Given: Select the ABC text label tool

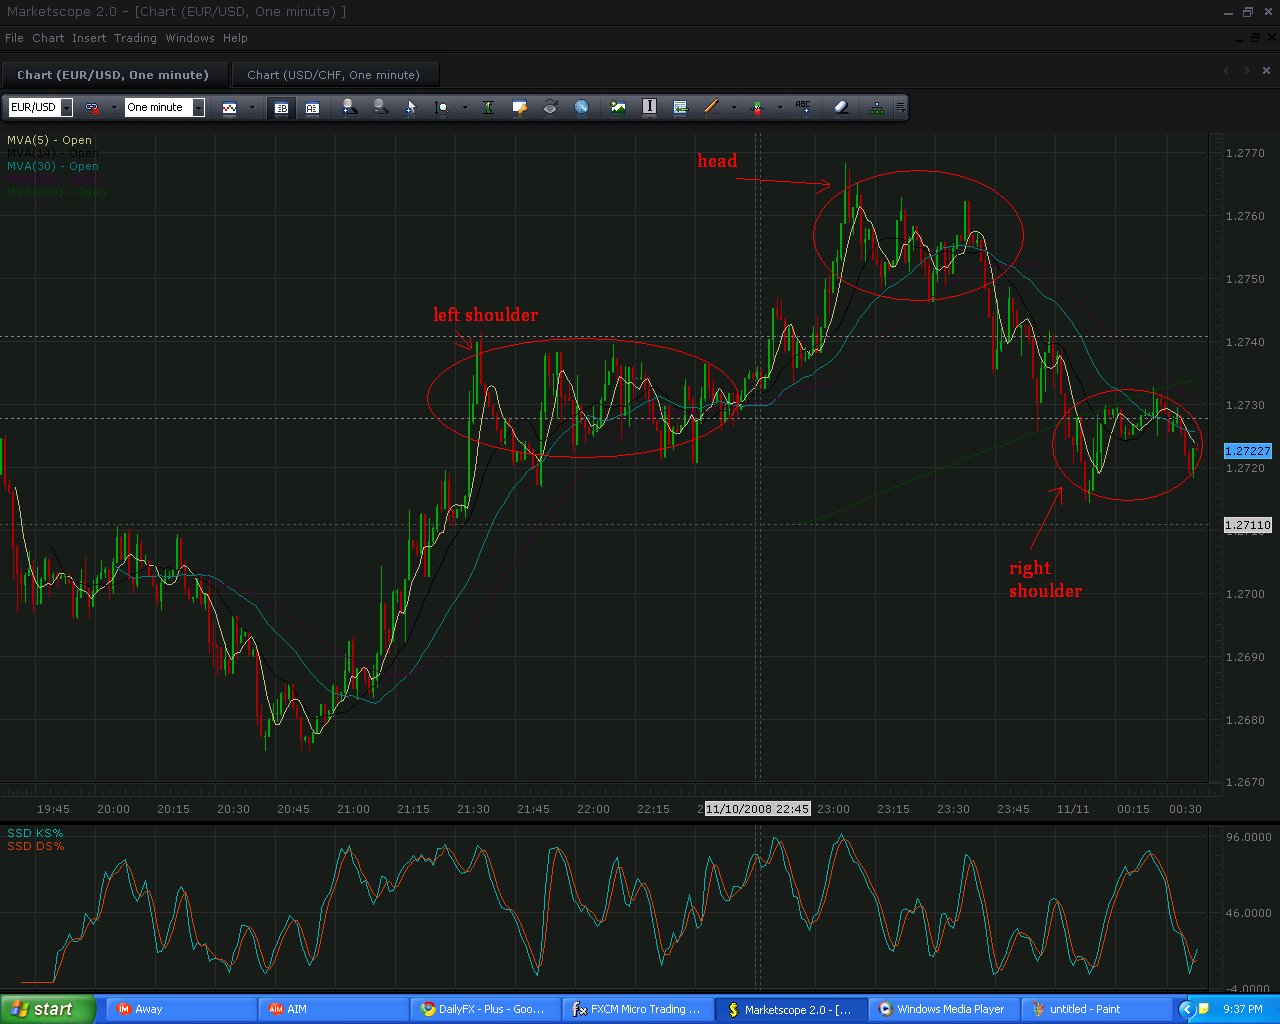Looking at the screenshot, I should [803, 107].
